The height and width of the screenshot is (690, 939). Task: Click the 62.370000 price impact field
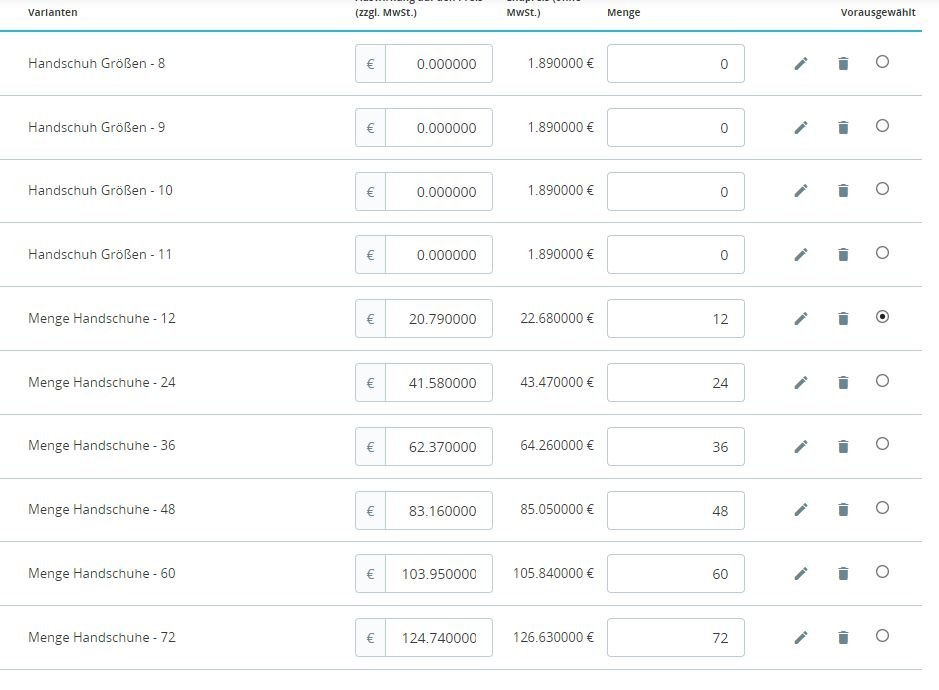(438, 447)
